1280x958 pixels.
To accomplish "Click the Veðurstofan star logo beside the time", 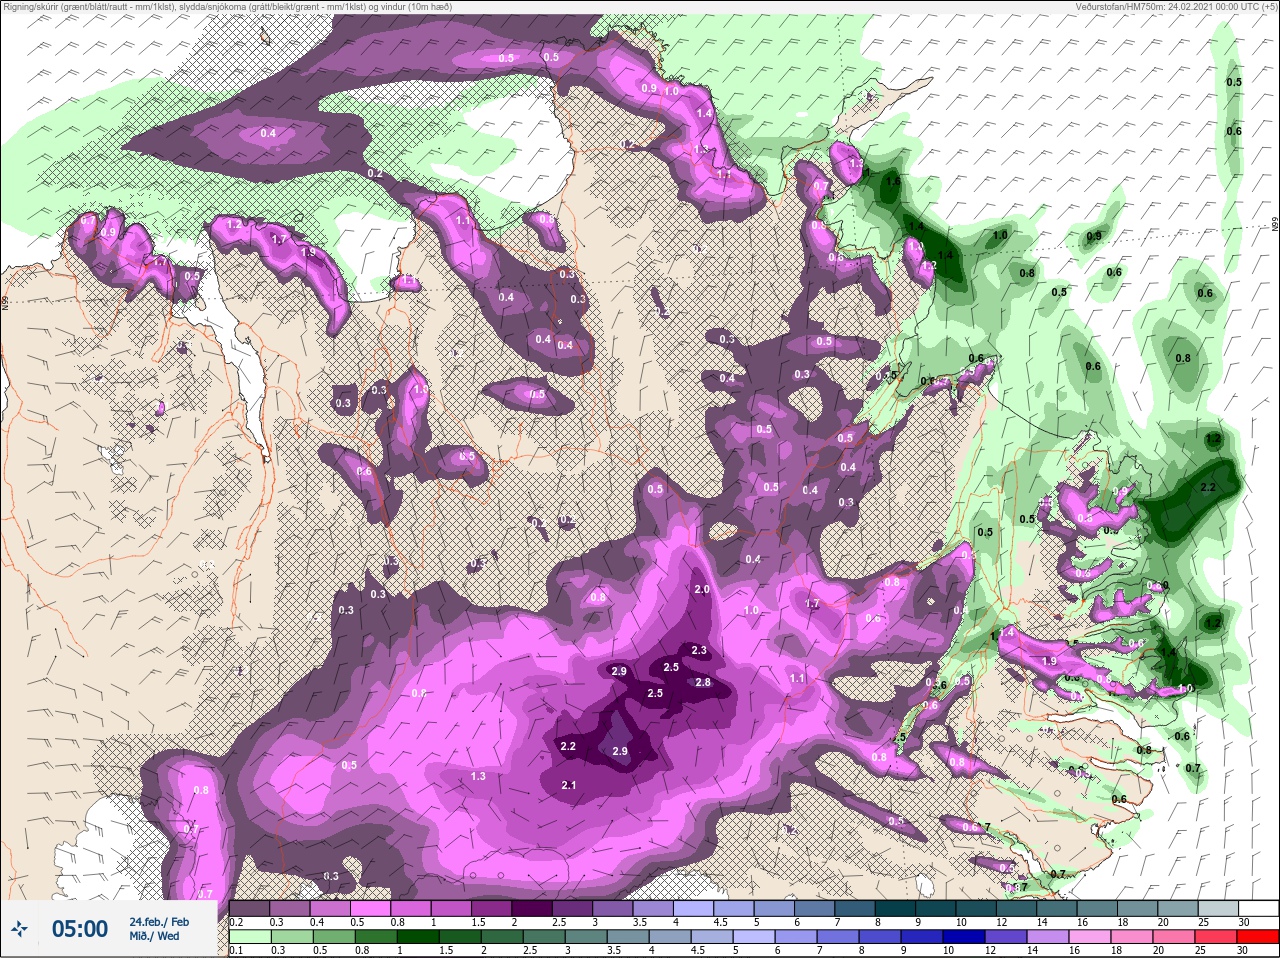I will point(19,929).
